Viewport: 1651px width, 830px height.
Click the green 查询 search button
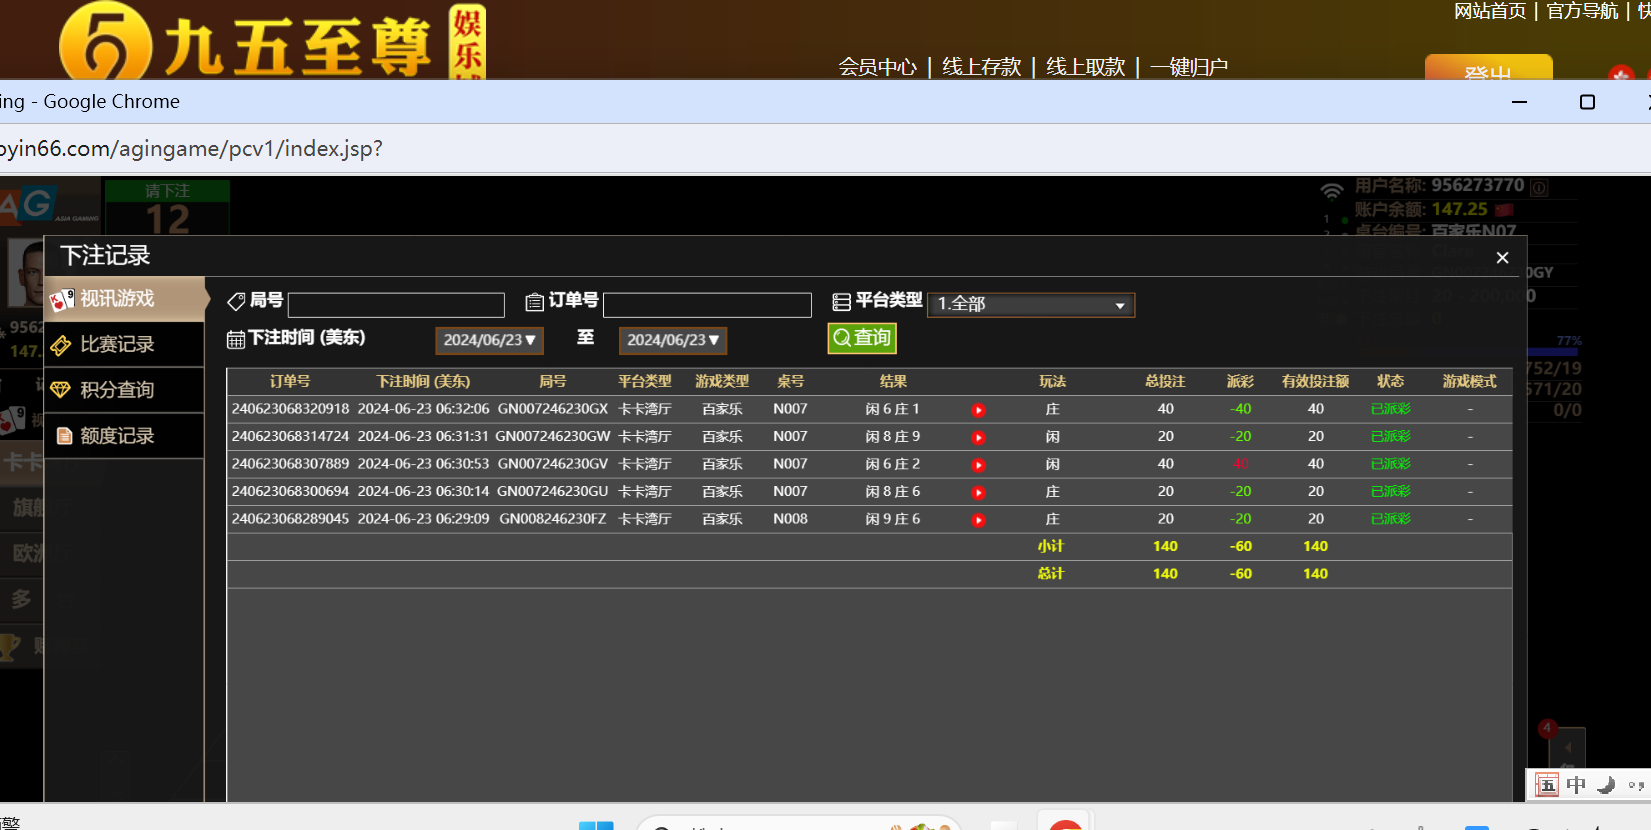(862, 338)
